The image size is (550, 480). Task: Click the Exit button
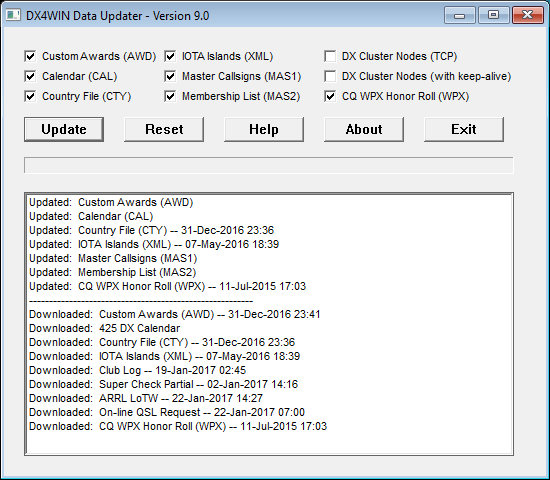464,129
